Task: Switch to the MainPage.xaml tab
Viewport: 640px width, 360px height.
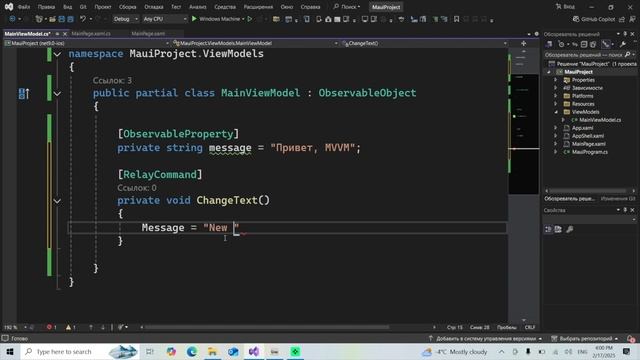Action: [x=148, y=34]
